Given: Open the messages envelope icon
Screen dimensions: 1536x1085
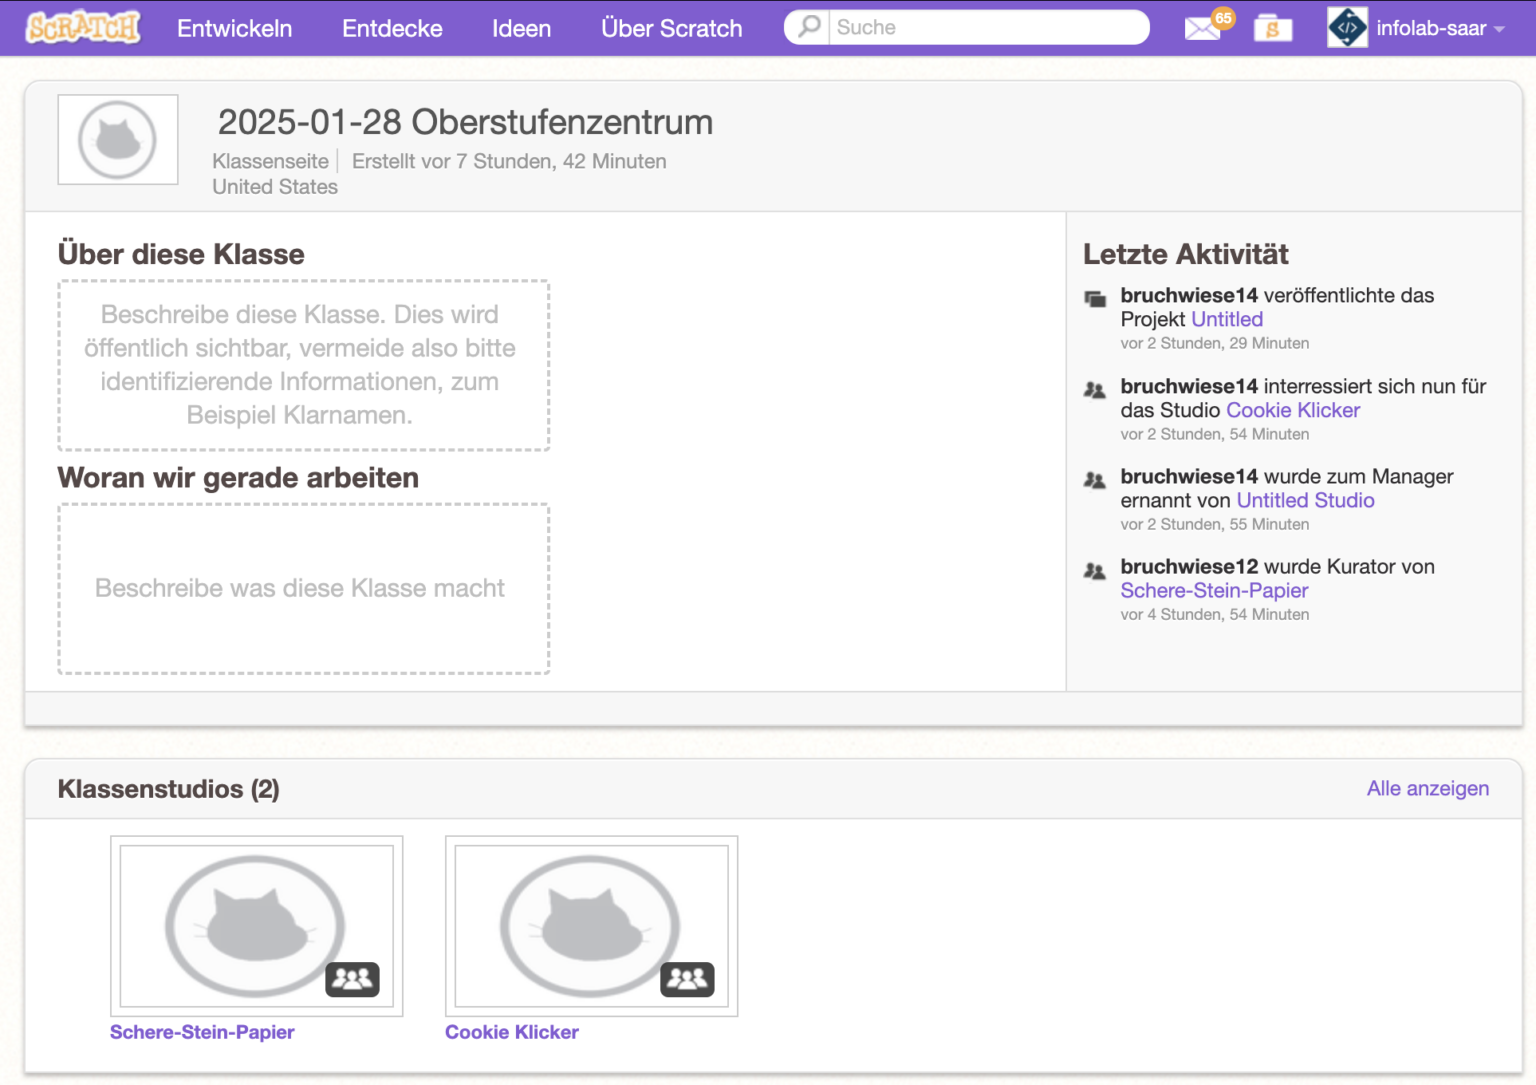Looking at the screenshot, I should click(1202, 28).
